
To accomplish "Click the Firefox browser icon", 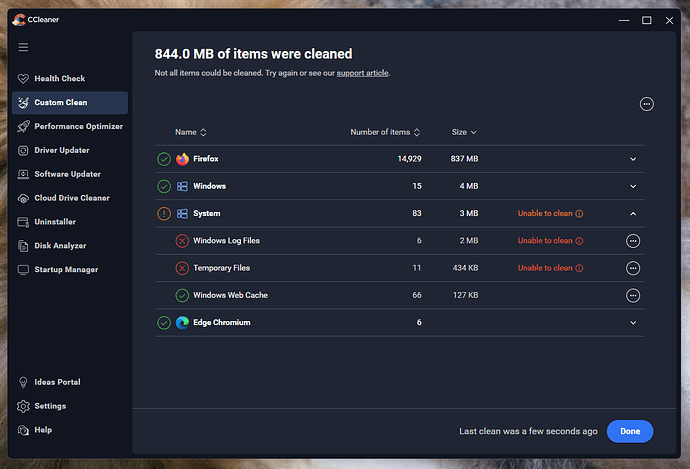I will pyautogui.click(x=182, y=159).
